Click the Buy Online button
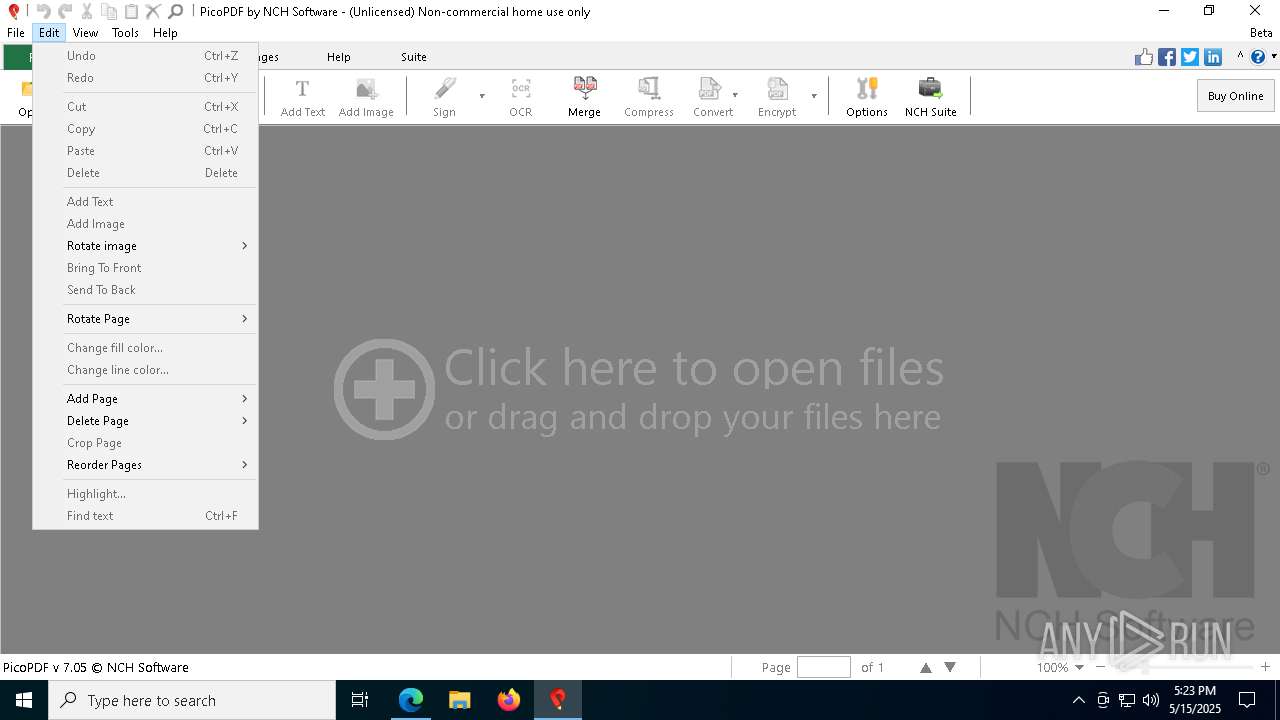 [1235, 96]
